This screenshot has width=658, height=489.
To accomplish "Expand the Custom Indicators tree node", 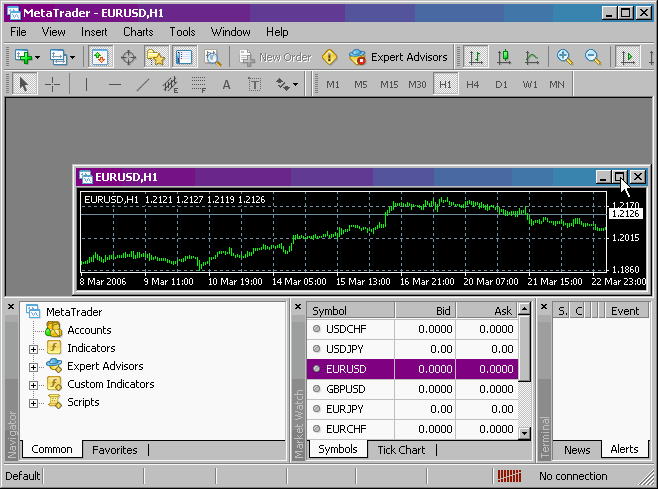I will pos(34,385).
